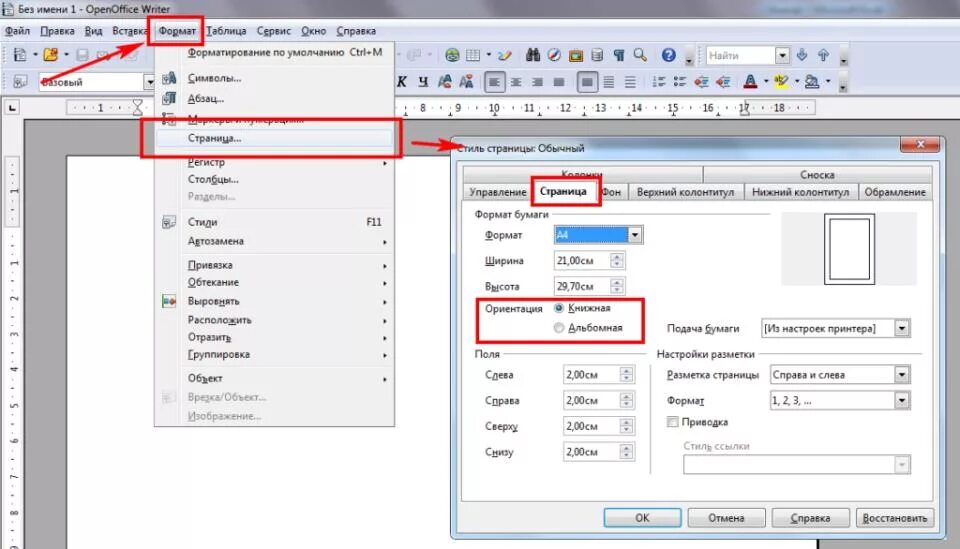Open the Styles and Formatting icon beside style box
This screenshot has width=960, height=549.
pos(20,81)
